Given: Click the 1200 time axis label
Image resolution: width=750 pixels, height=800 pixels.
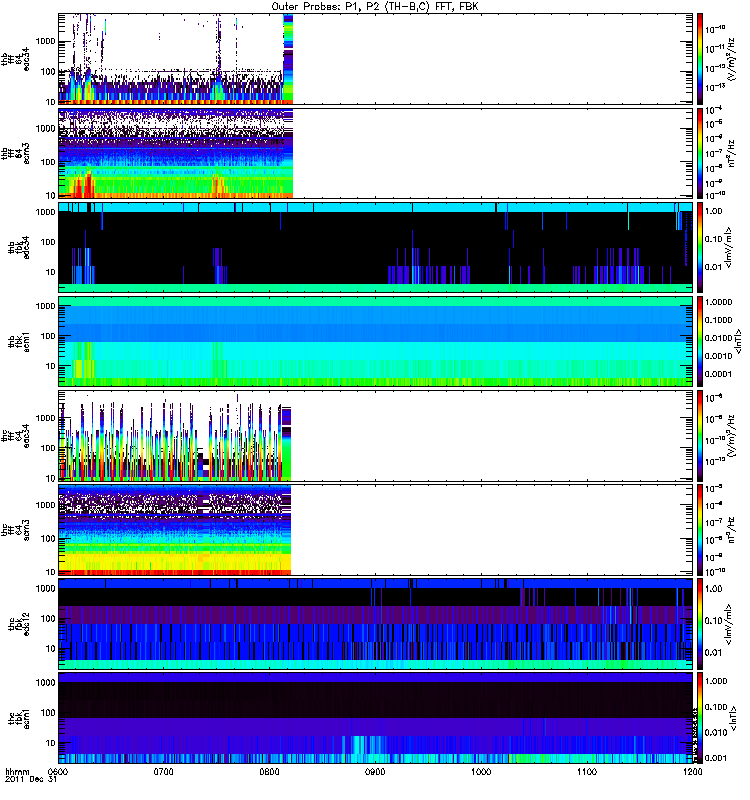Looking at the screenshot, I should (692, 771).
